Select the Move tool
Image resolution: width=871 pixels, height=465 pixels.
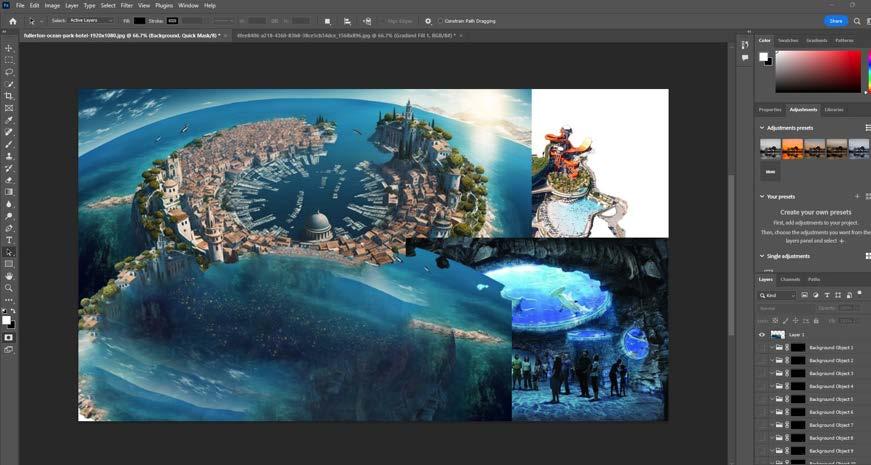click(x=9, y=48)
